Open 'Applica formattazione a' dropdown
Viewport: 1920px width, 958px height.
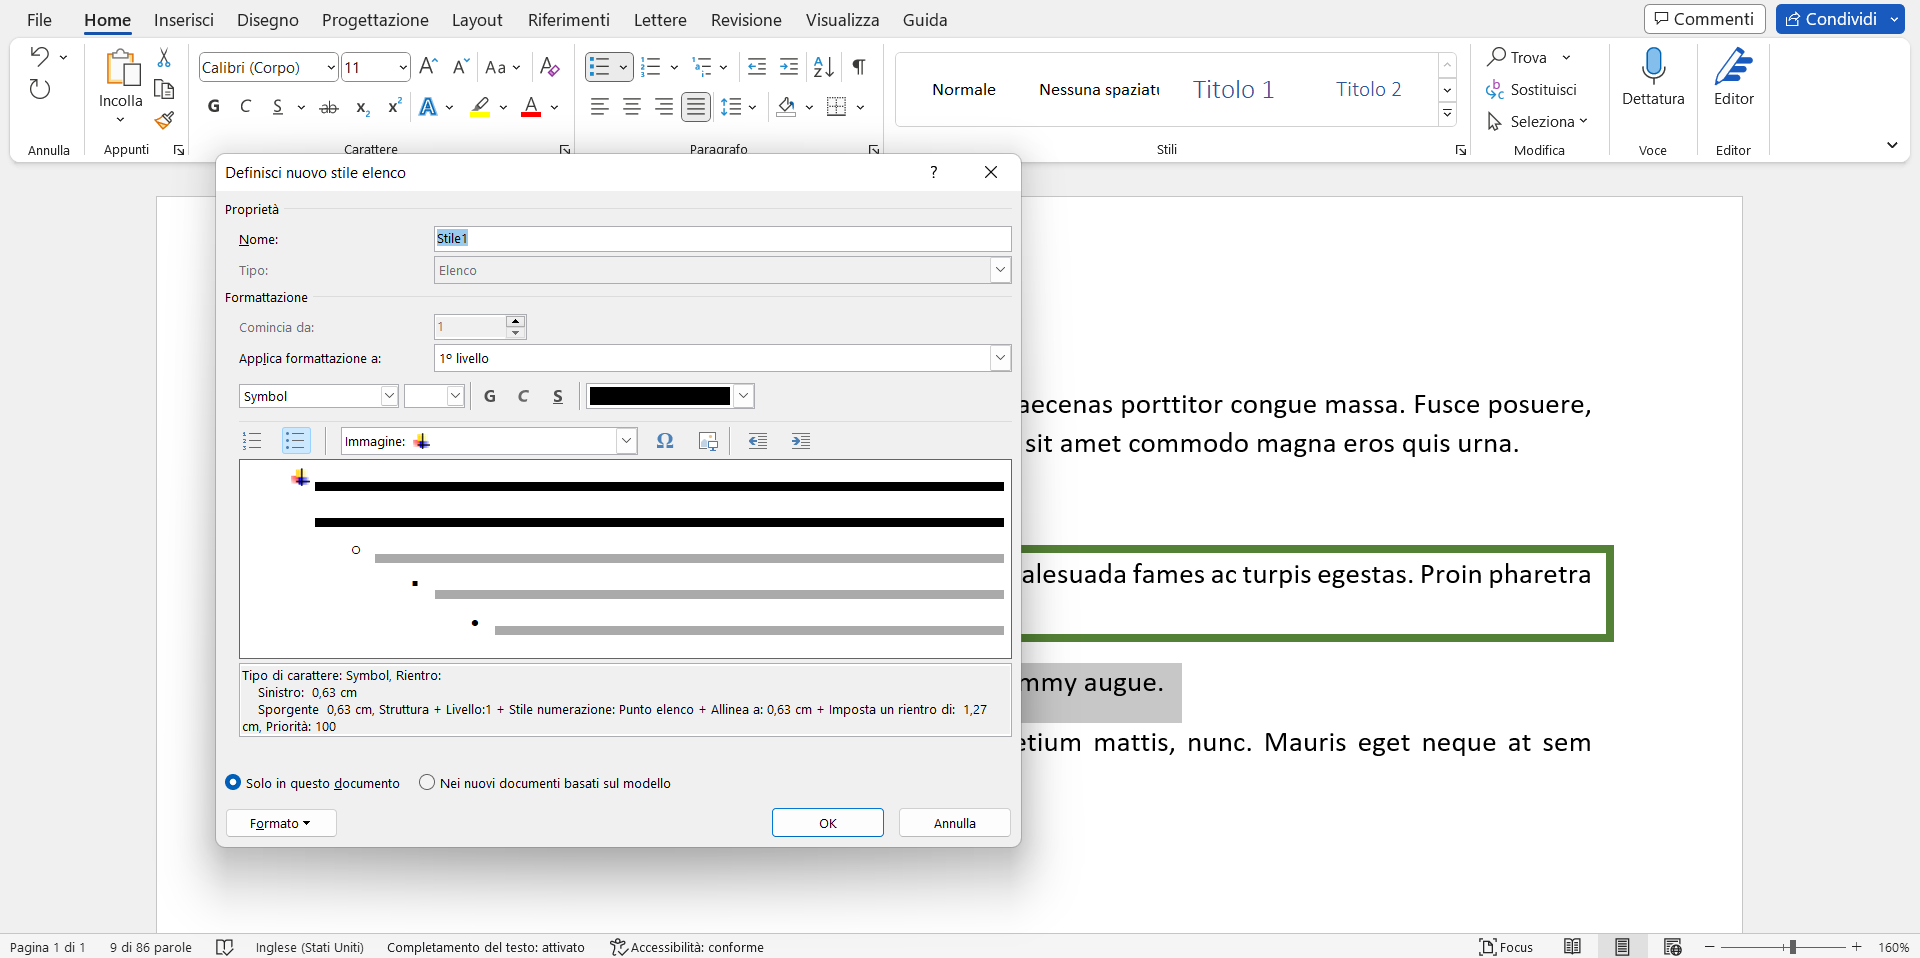(1000, 358)
